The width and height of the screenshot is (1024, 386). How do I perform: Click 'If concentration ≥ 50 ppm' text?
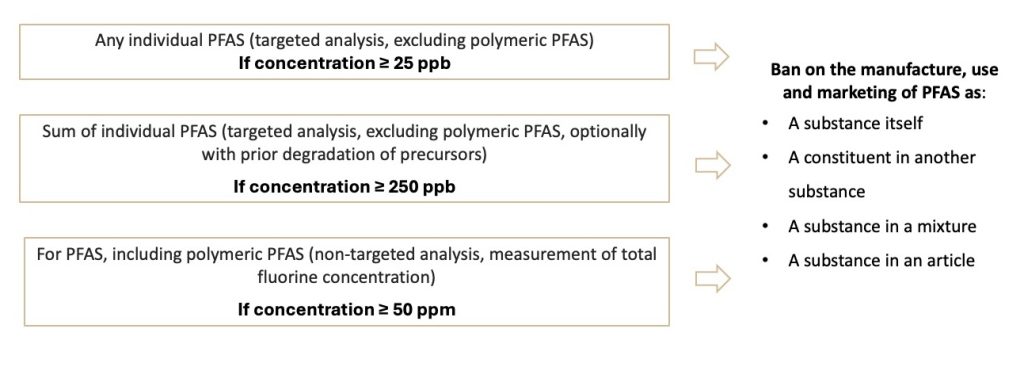346,309
